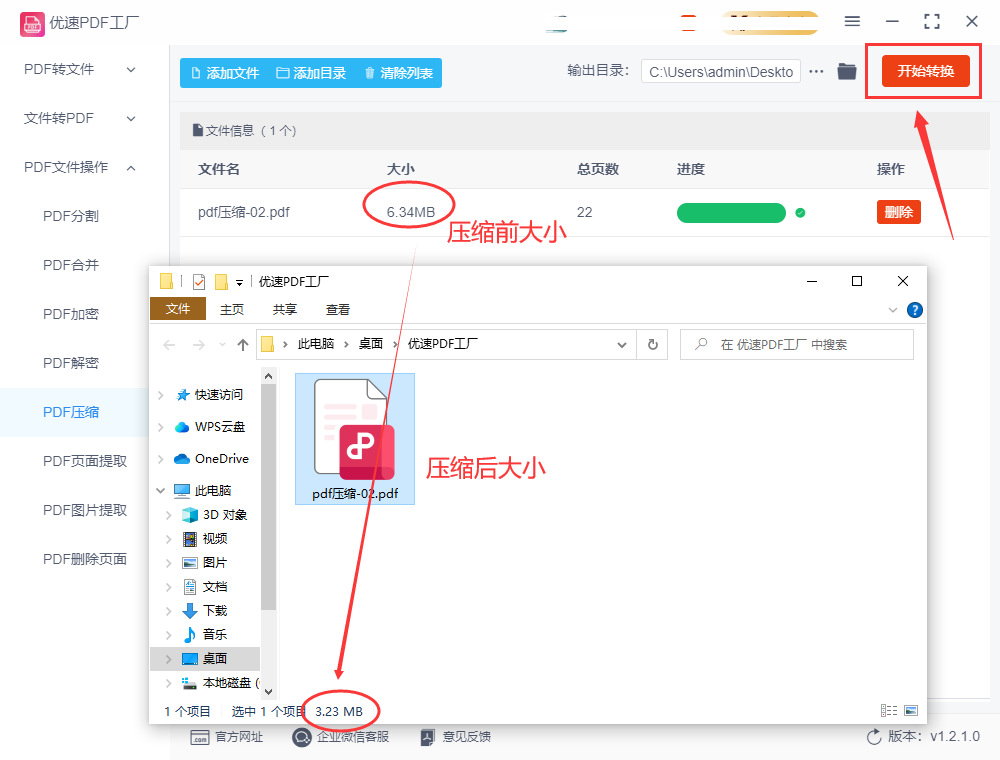Open the 文件 tab in Explorer window
The width and height of the screenshot is (1000, 760).
tap(177, 309)
